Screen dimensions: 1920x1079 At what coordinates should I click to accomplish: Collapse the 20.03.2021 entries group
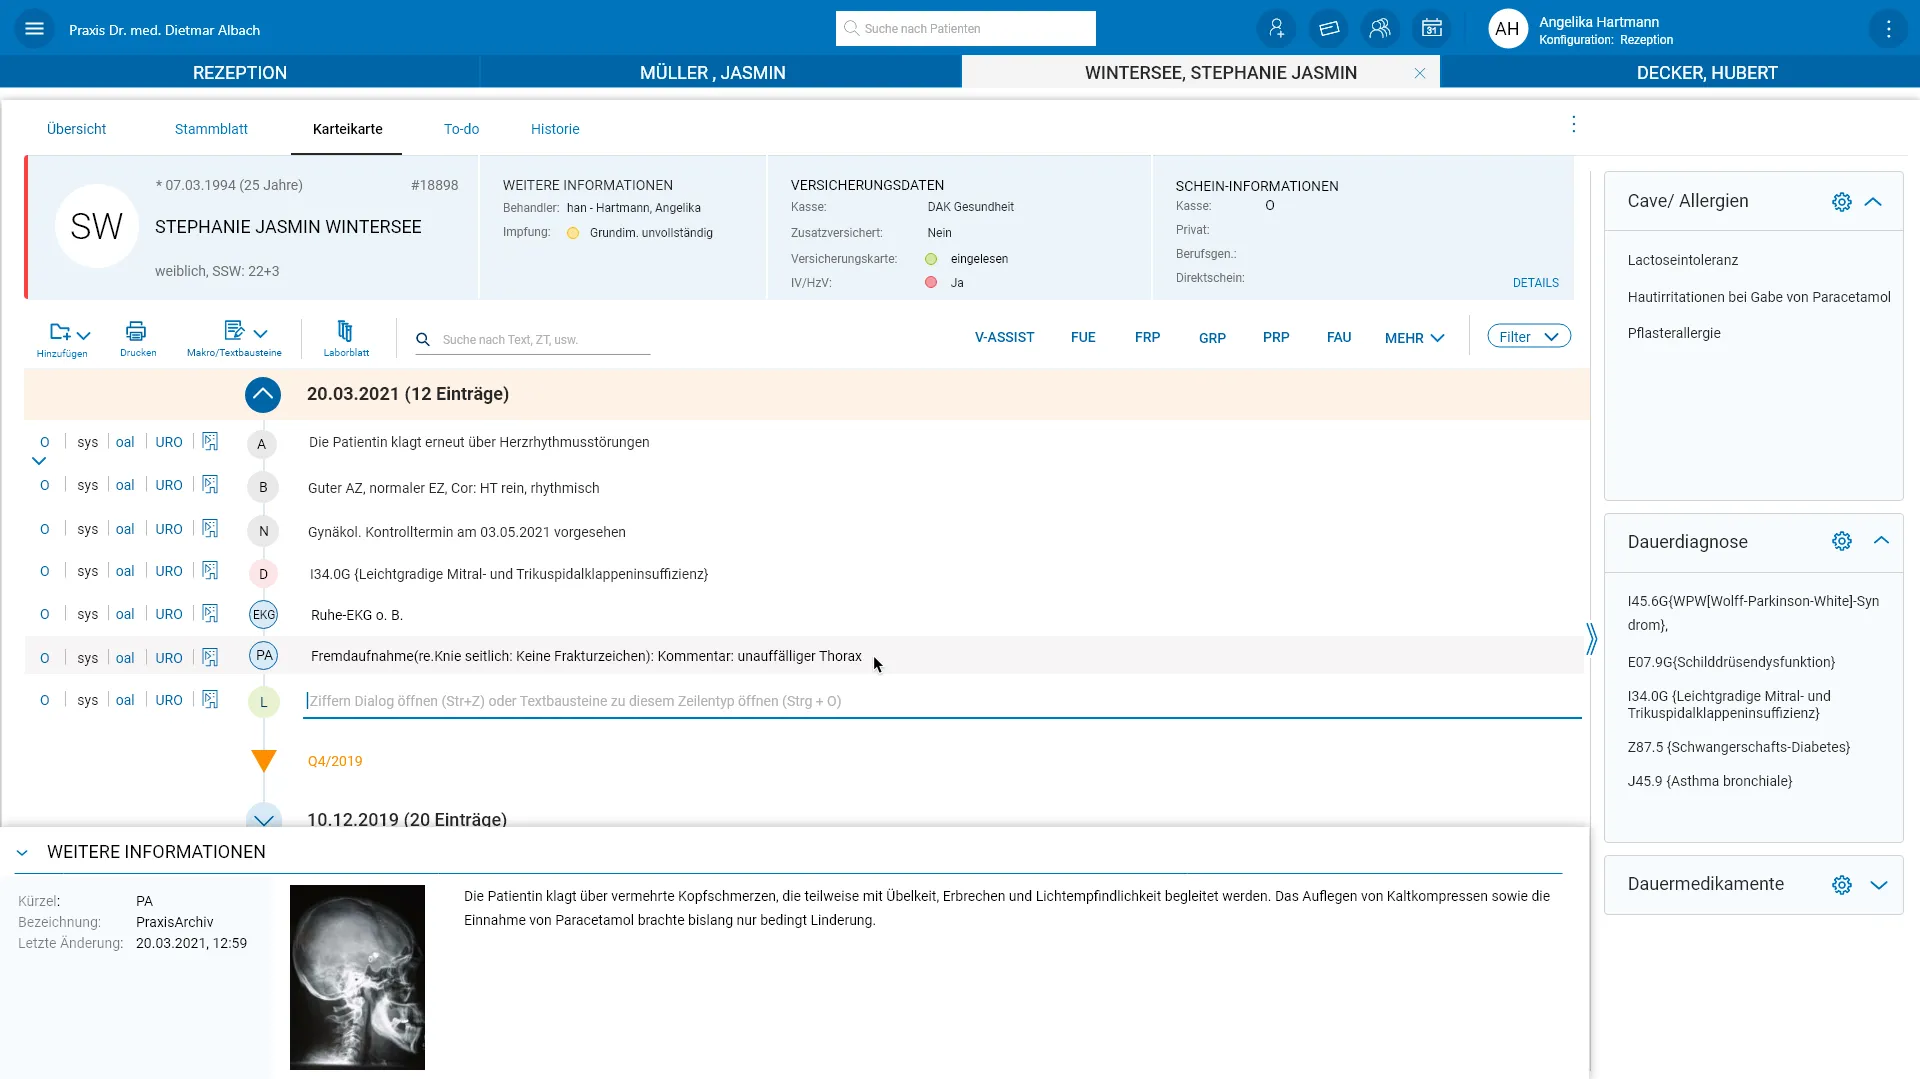263,395
